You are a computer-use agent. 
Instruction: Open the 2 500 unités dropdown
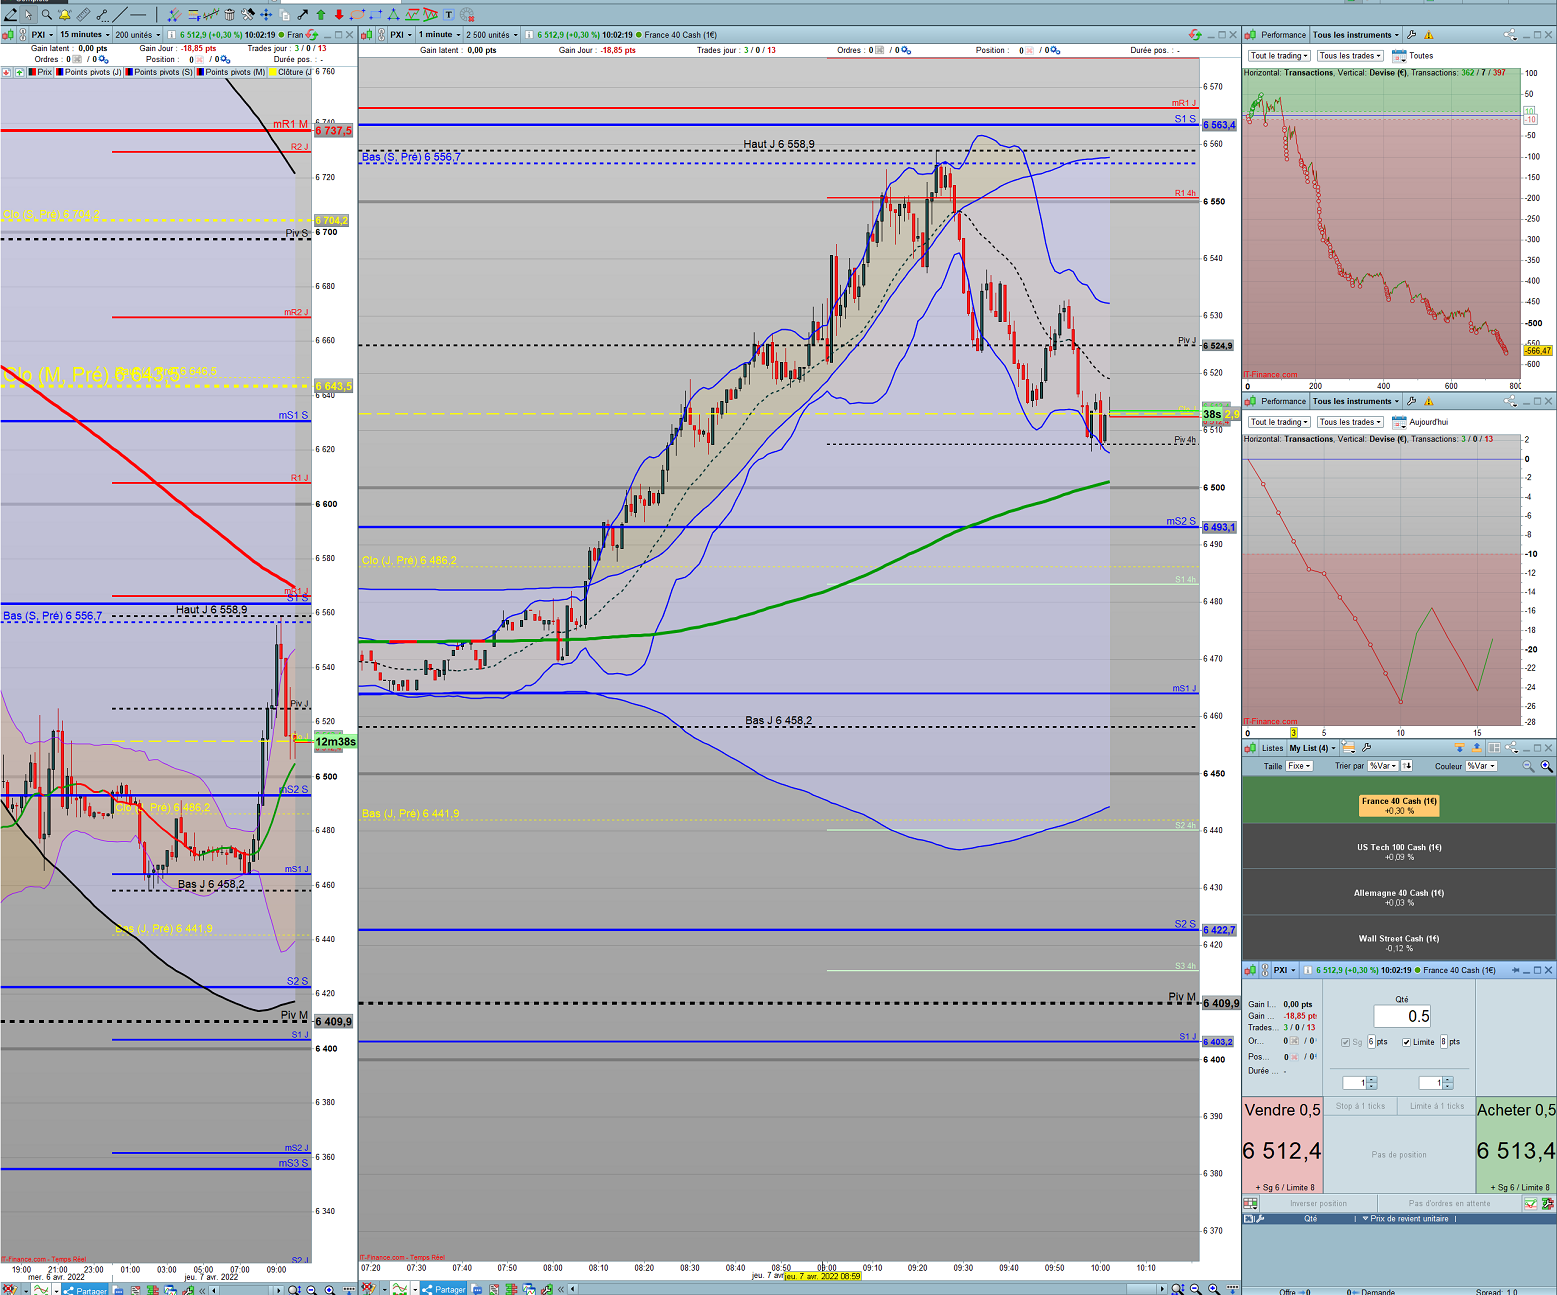coord(492,35)
